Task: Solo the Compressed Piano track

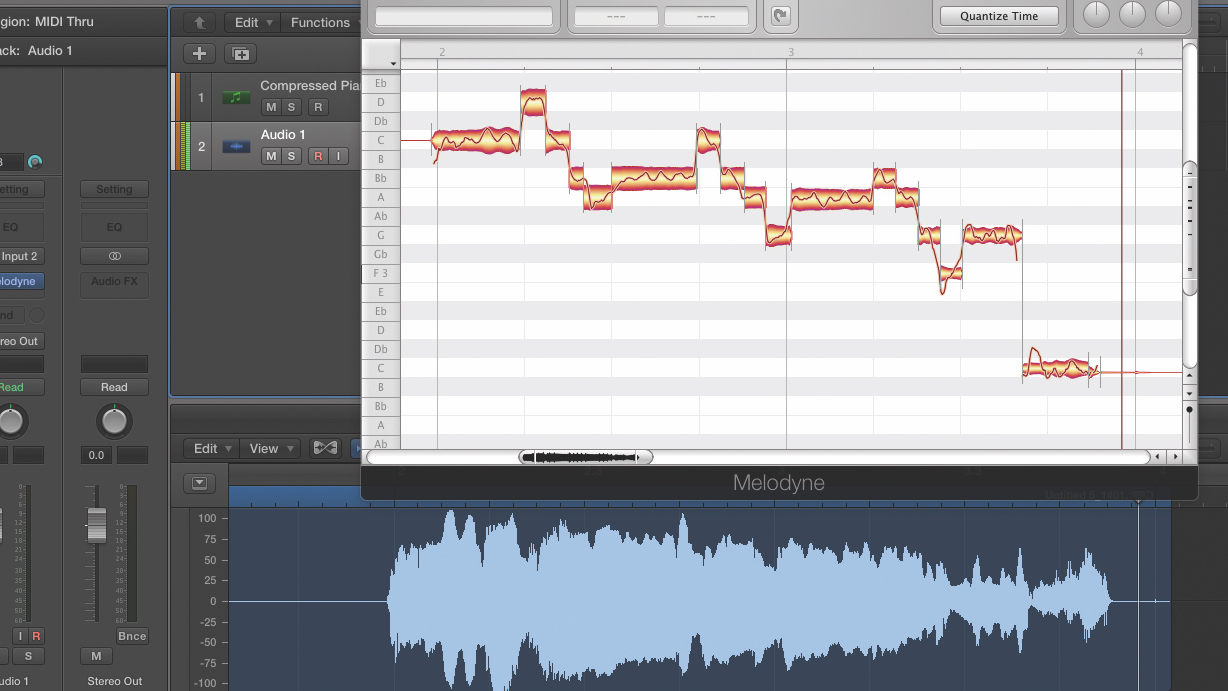Action: coord(291,107)
